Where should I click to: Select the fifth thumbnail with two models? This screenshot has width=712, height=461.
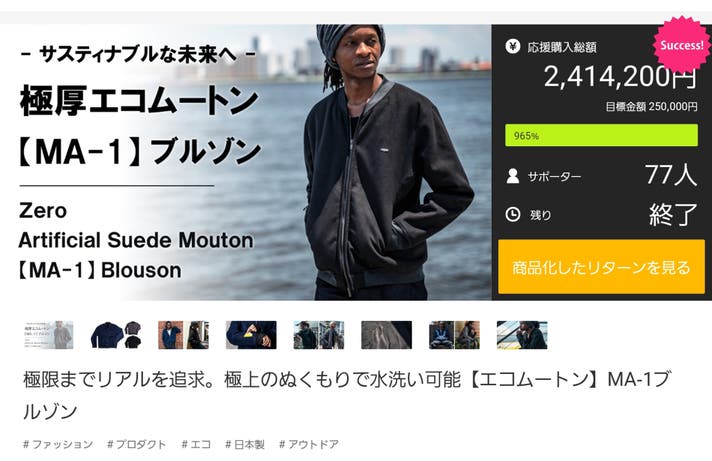tap(319, 335)
